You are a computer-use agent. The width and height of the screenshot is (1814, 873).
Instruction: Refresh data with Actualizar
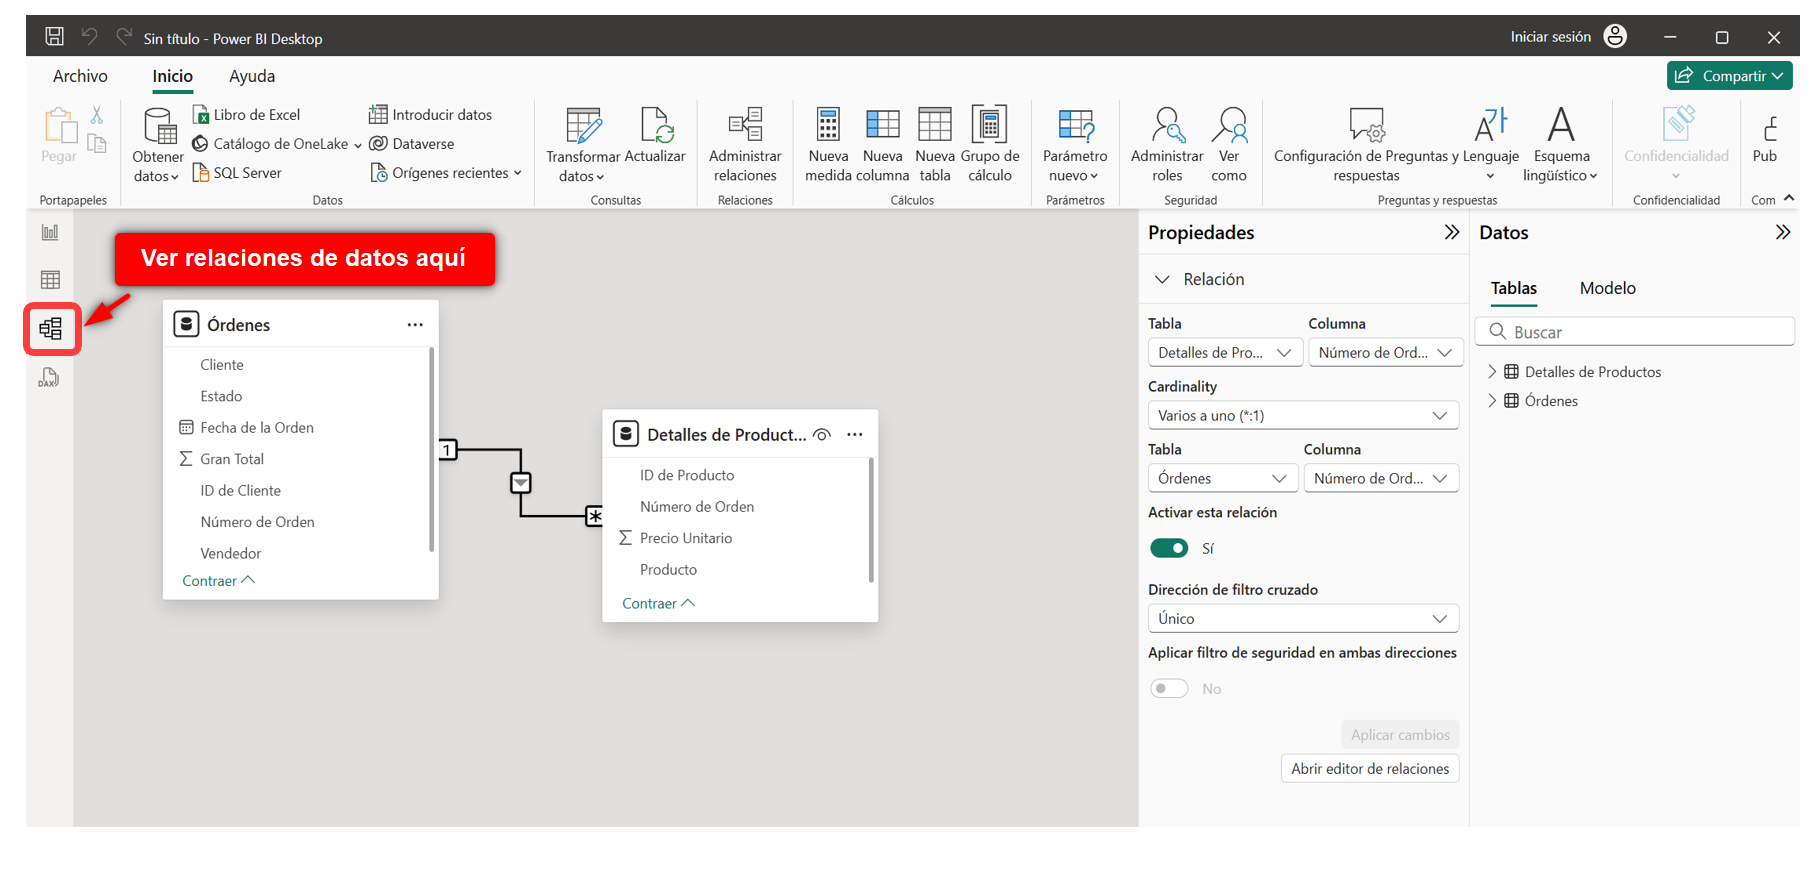[x=655, y=135]
